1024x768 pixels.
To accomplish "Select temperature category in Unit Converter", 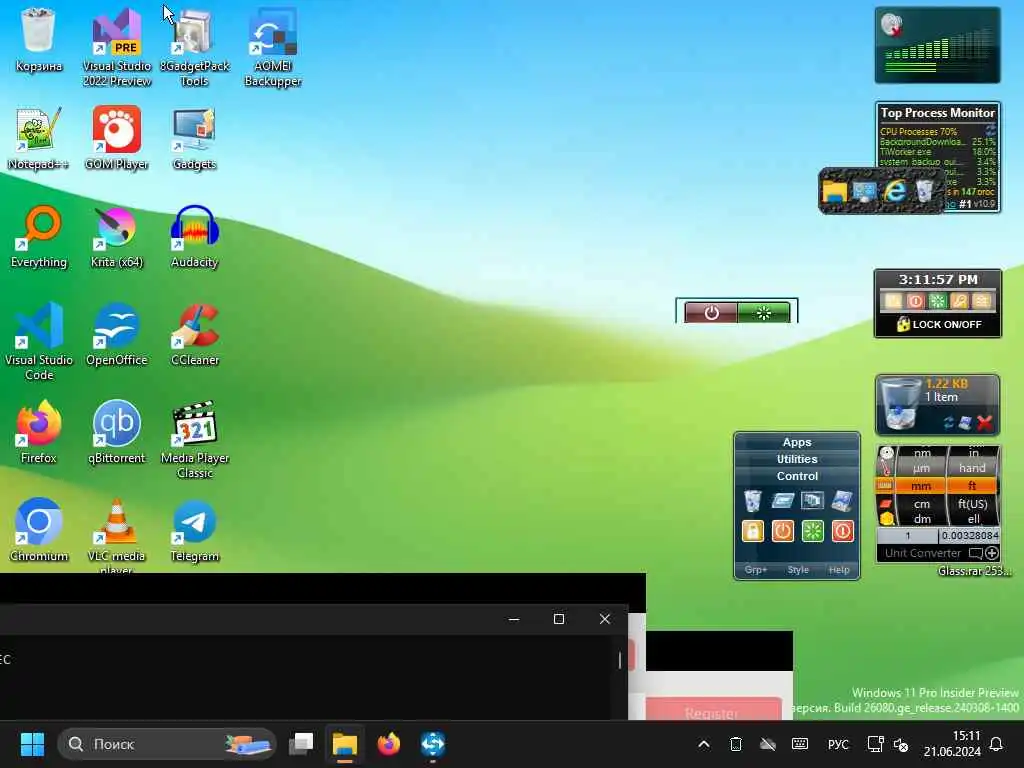I will [x=886, y=469].
